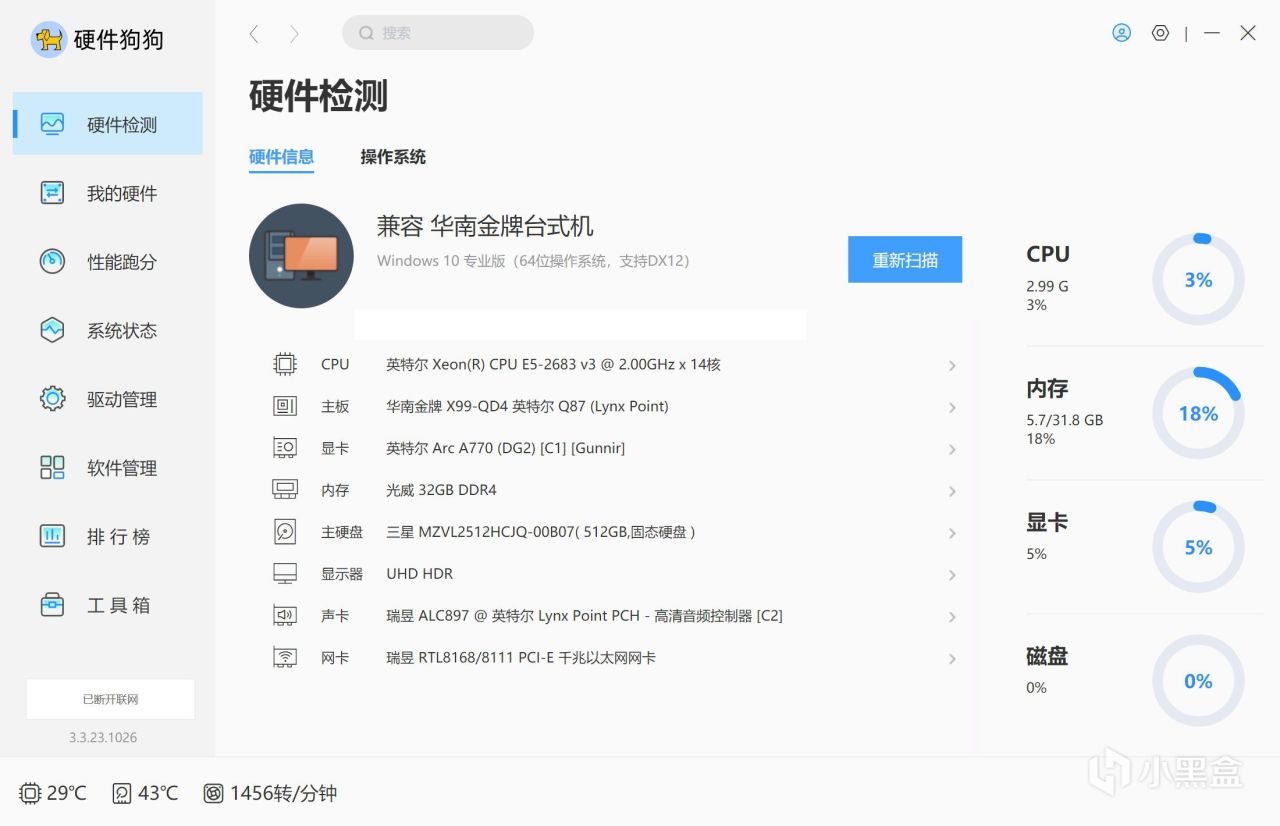Open 性能跑分 gauge icon in sidebar

52,261
